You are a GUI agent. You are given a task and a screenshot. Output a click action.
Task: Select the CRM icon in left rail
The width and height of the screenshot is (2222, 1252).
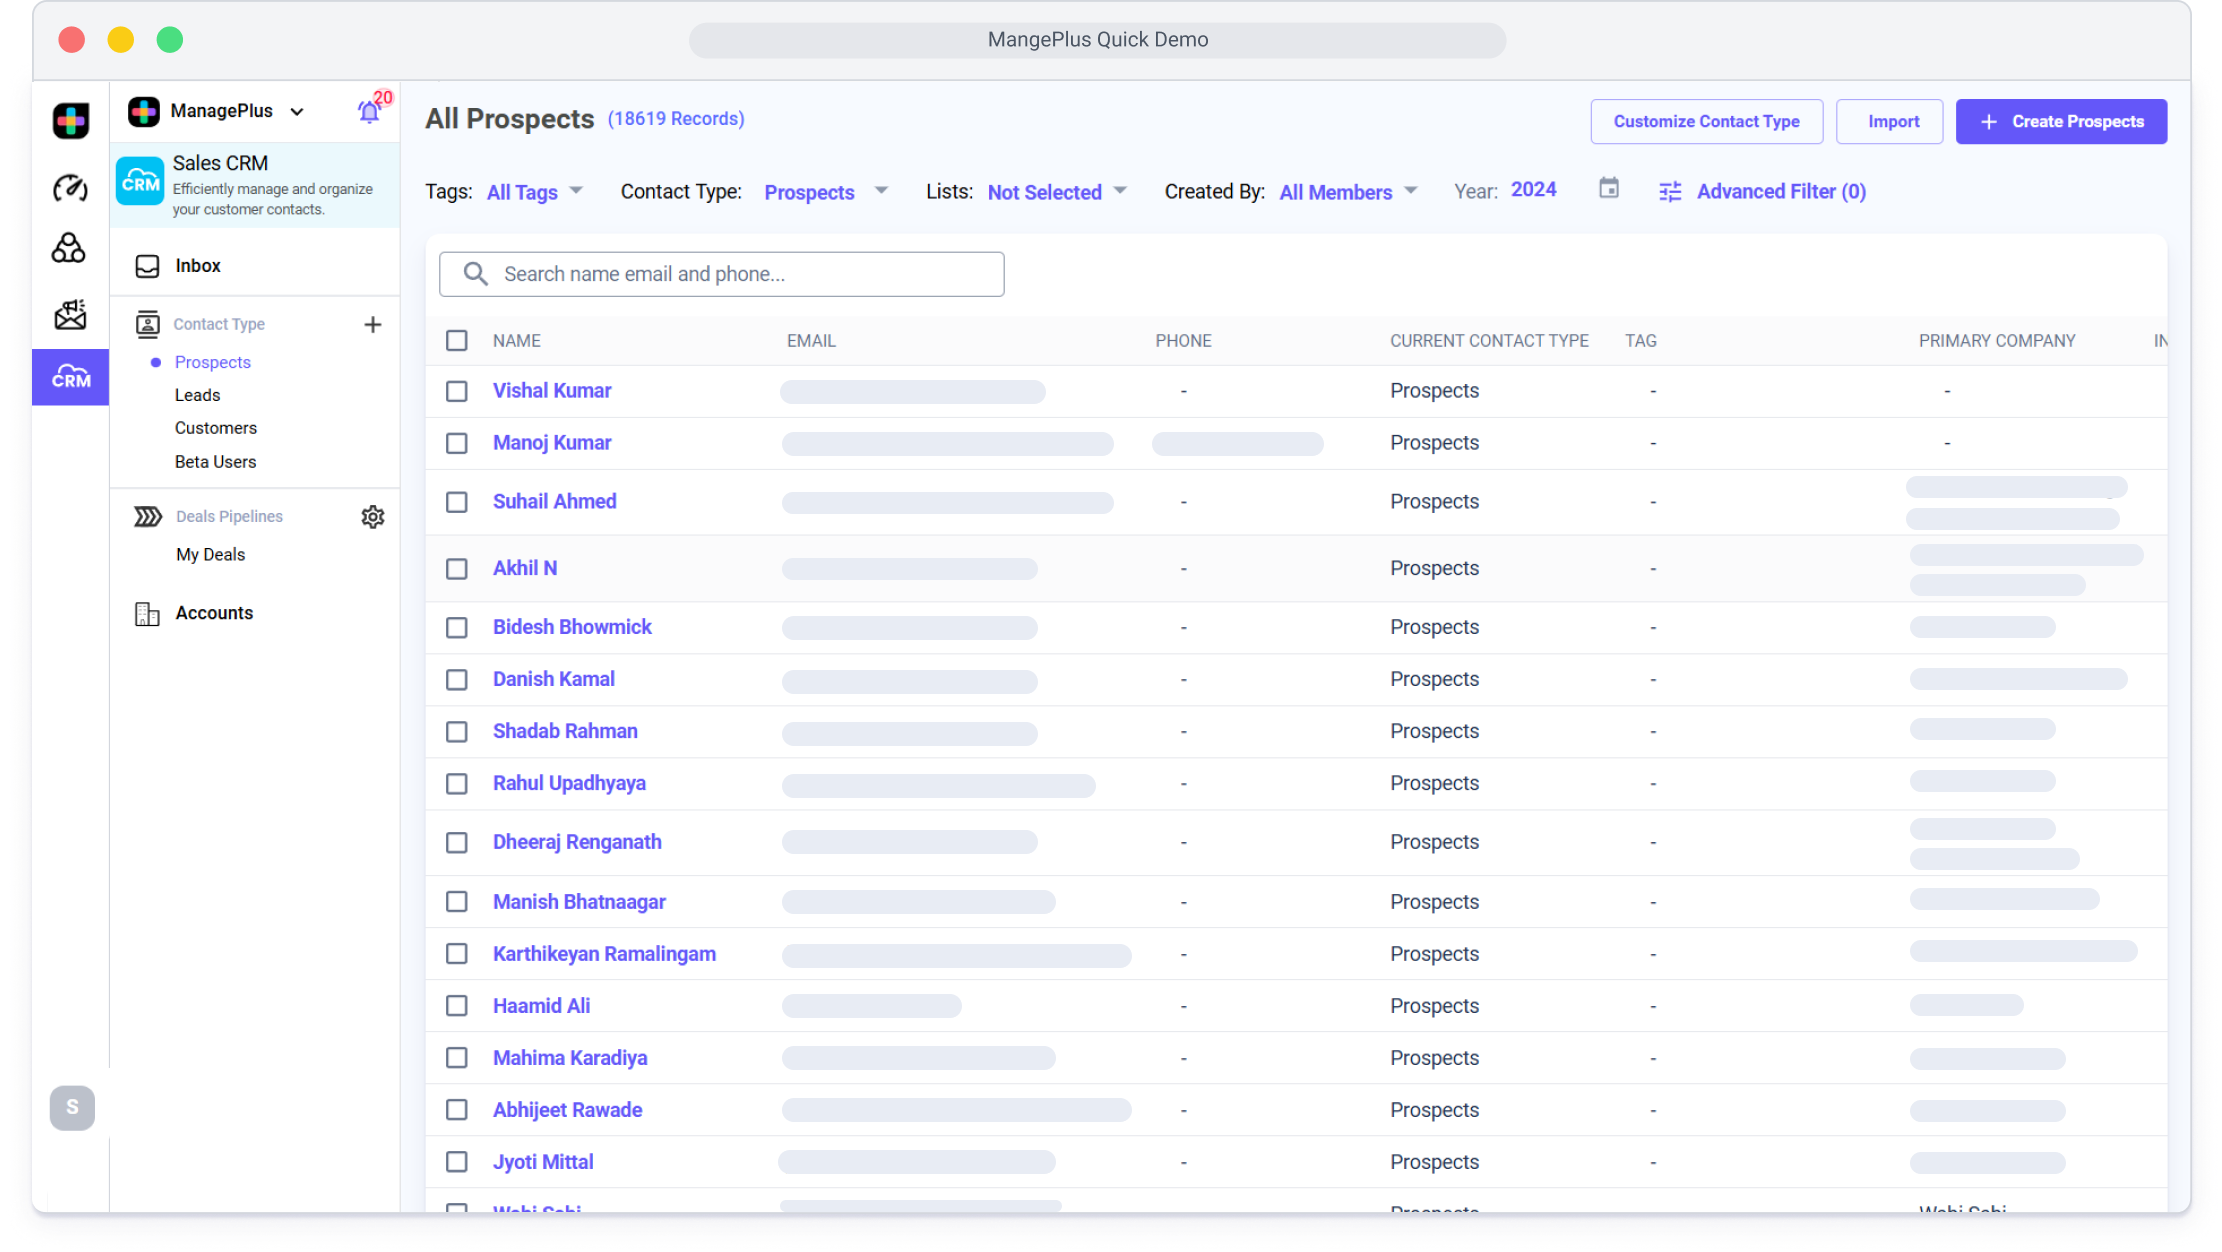pos(71,377)
